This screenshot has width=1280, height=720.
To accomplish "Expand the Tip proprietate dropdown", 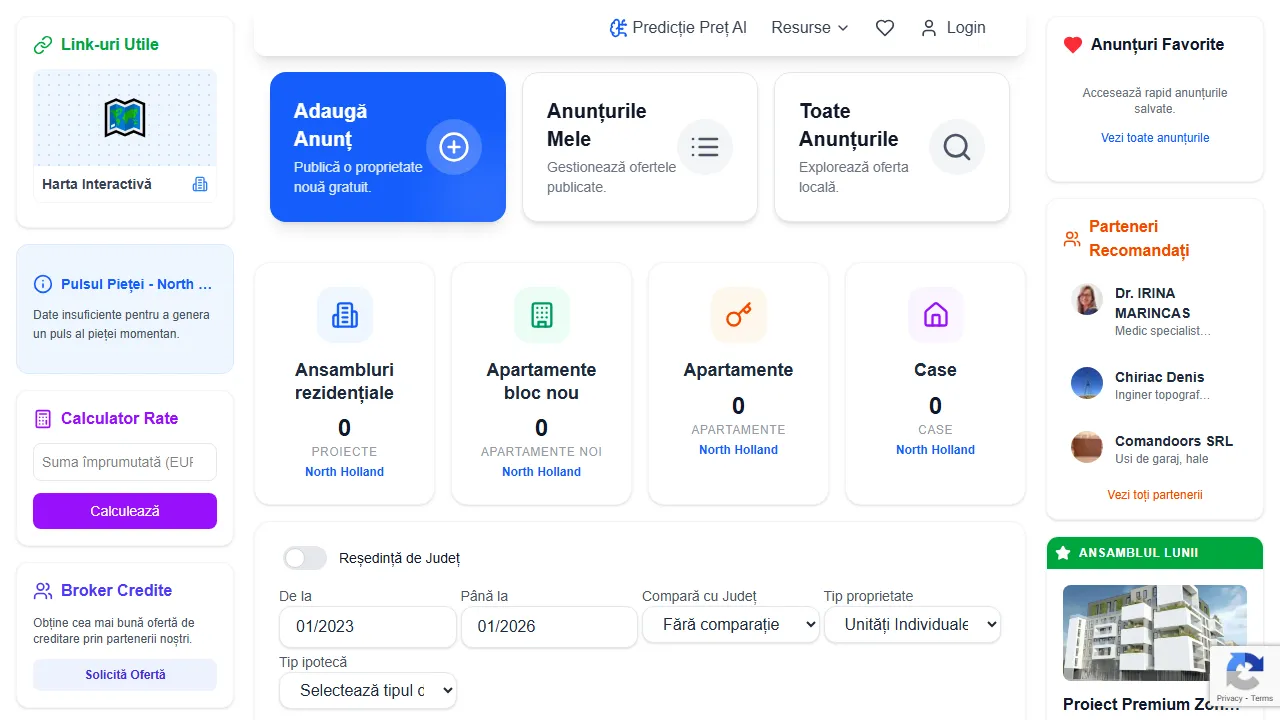I will click(x=912, y=624).
